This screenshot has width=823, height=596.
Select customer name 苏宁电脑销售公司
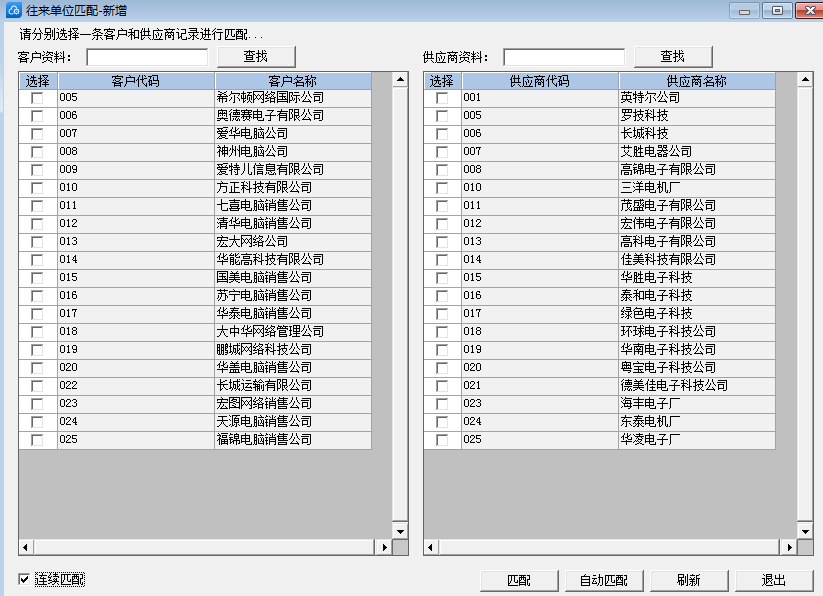coord(265,295)
